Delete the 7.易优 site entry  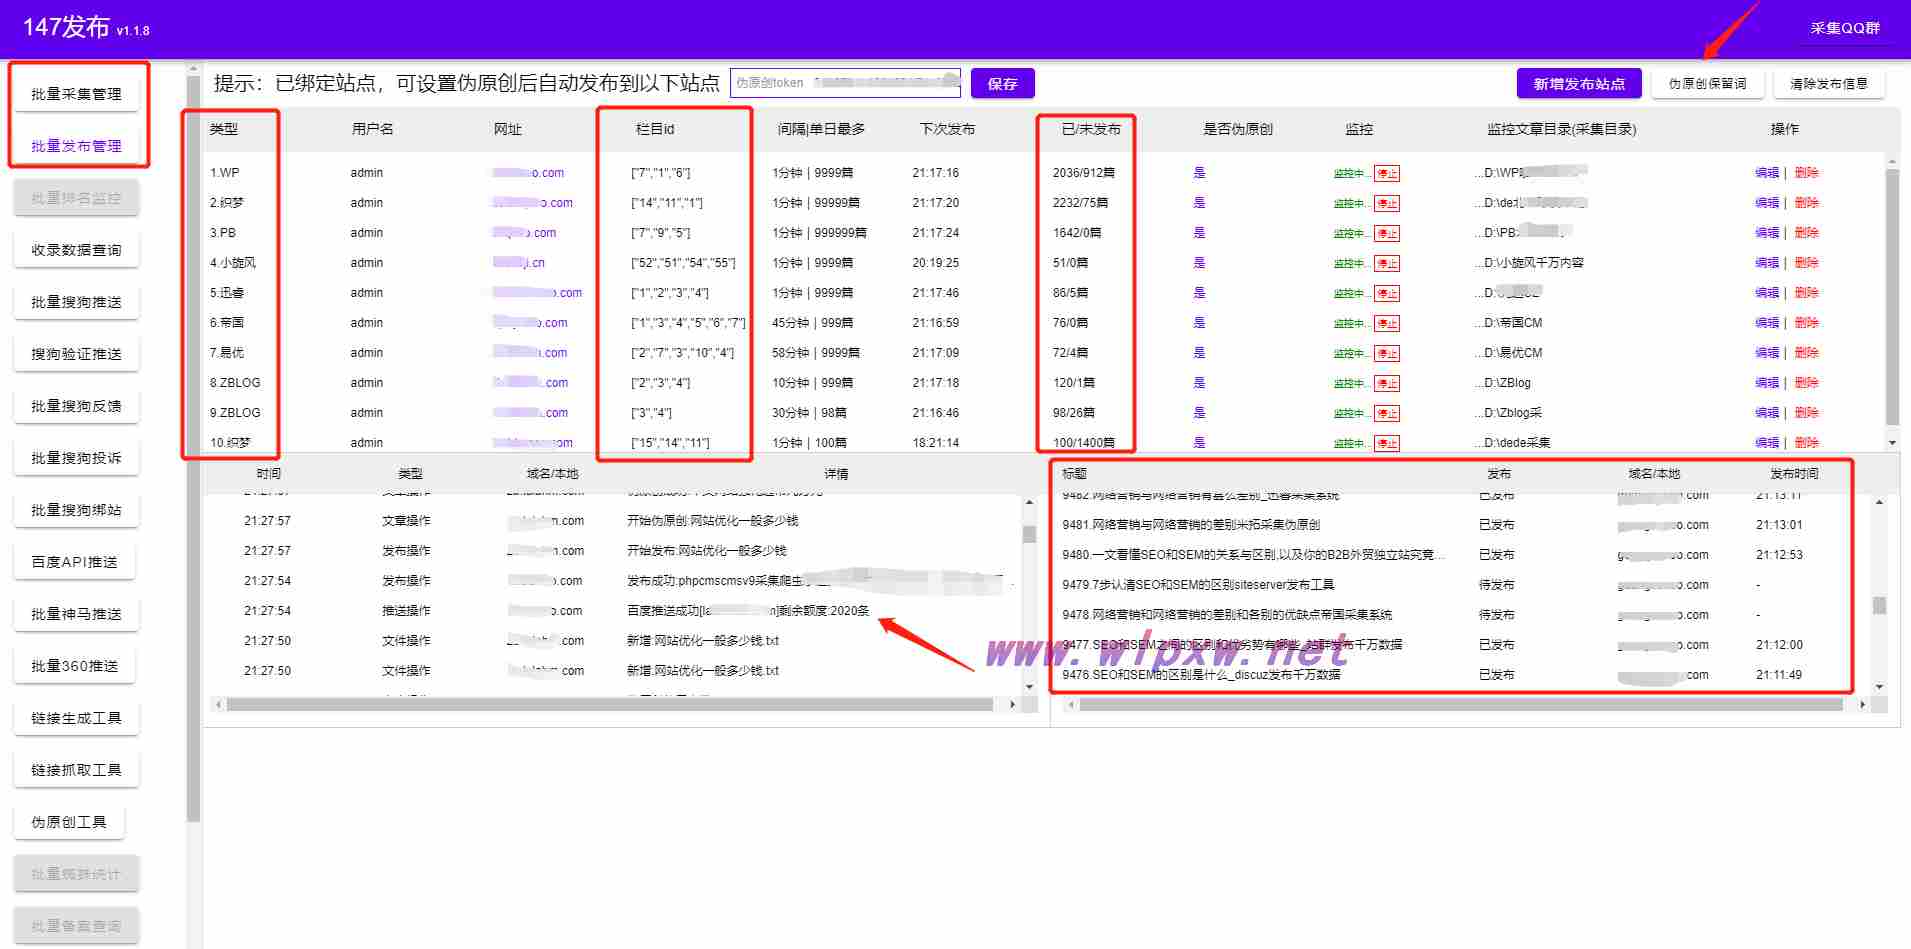coord(1806,353)
